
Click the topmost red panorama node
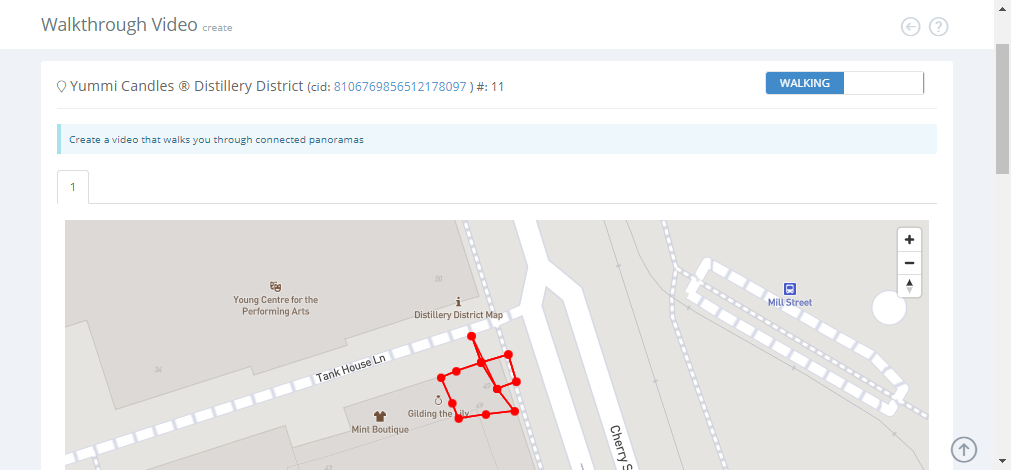pyautogui.click(x=471, y=336)
